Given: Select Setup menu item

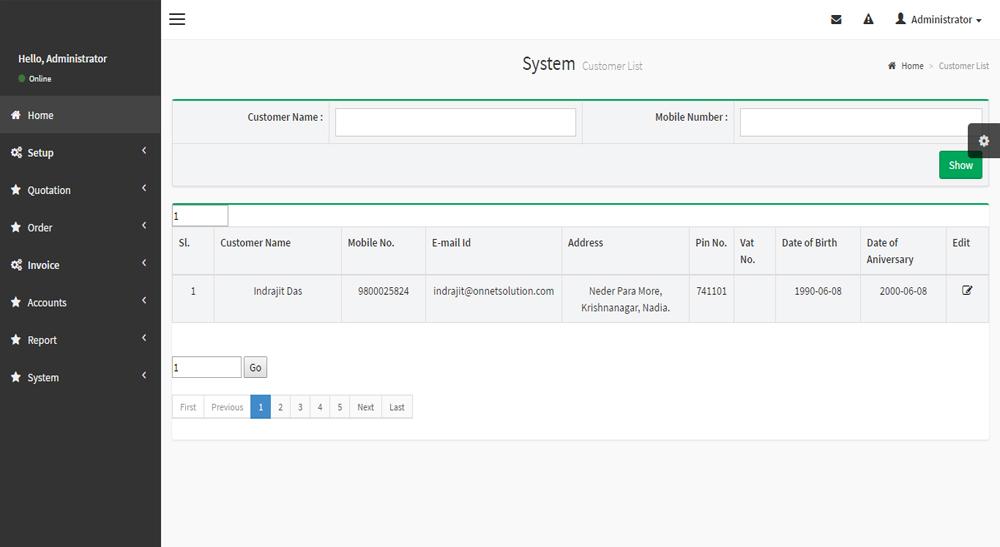Looking at the screenshot, I should pos(80,152).
